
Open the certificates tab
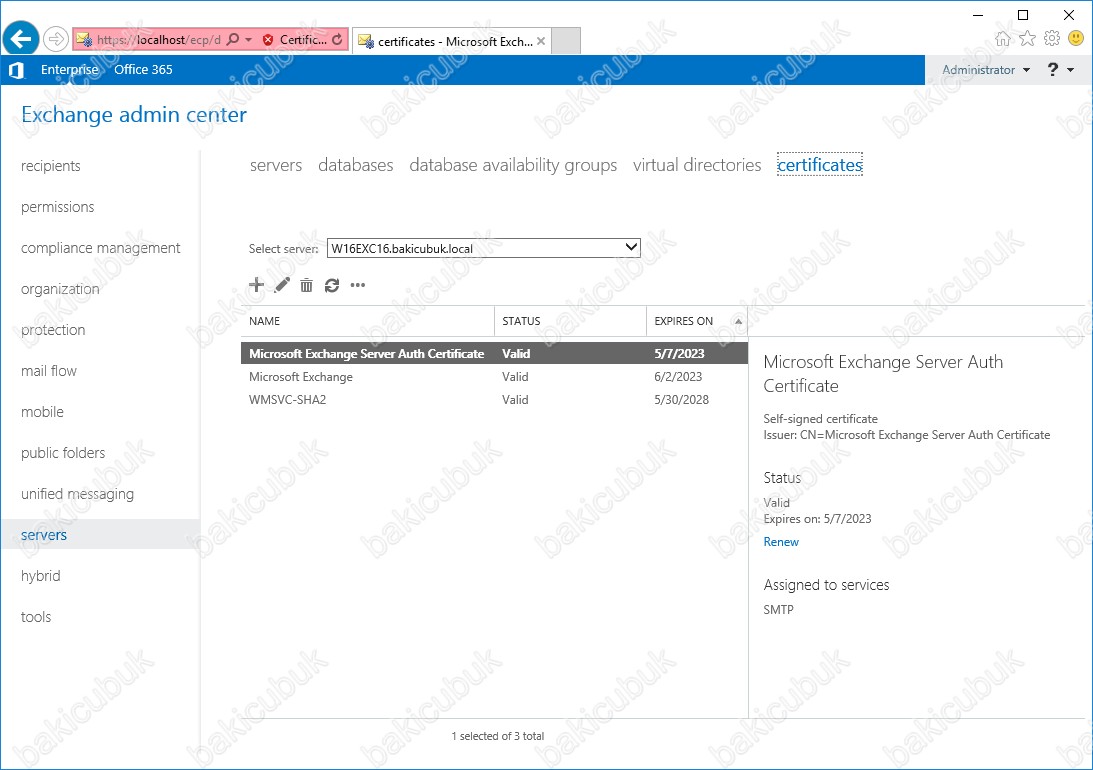820,164
